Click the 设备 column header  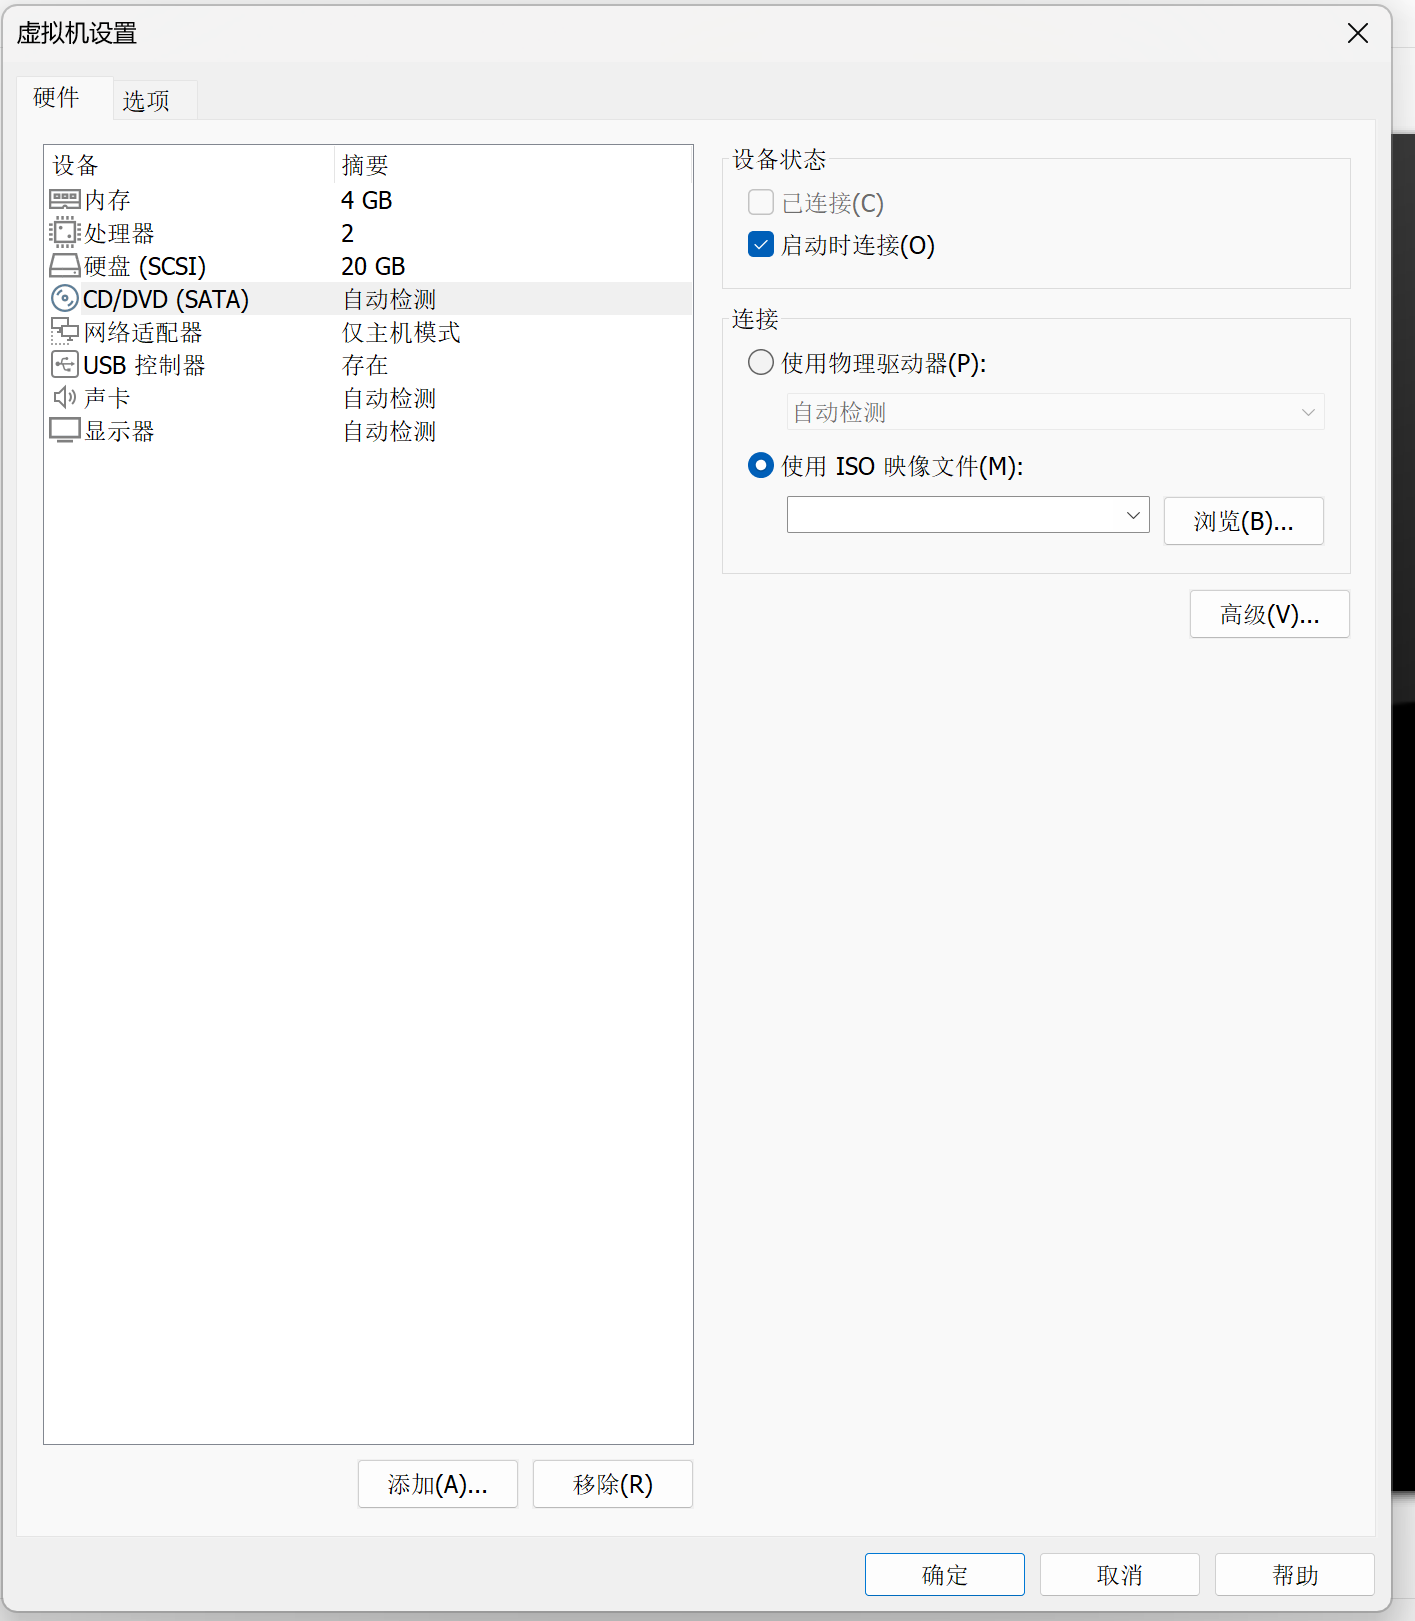(x=189, y=165)
